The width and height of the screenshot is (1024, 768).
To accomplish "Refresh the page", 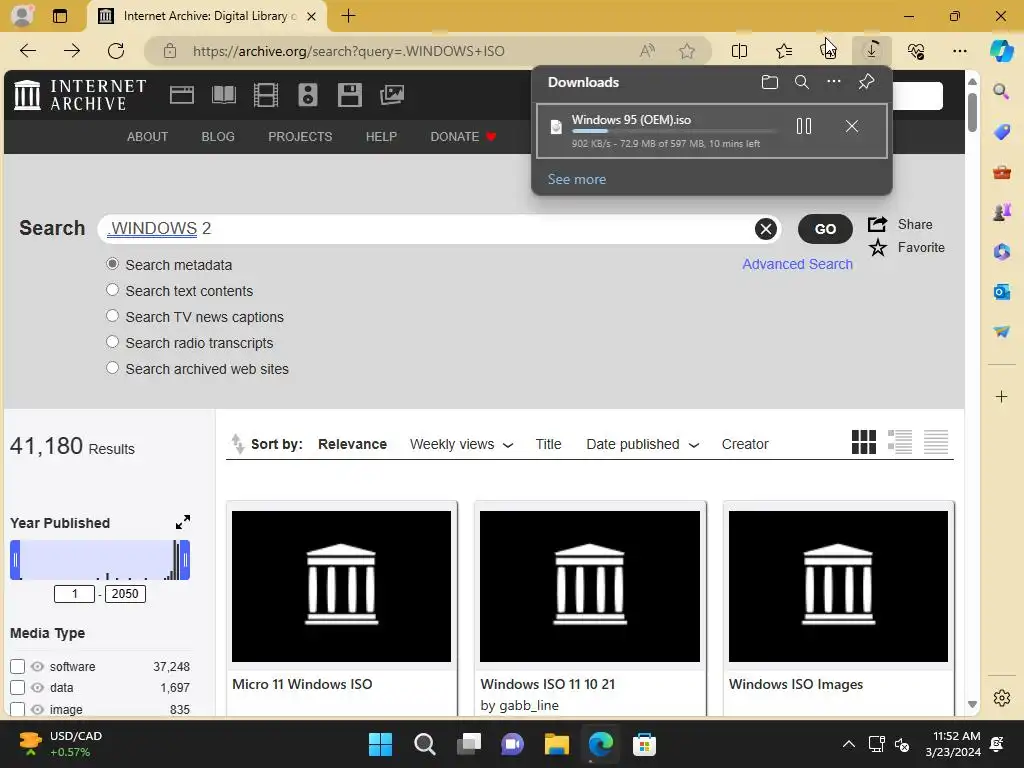I will 116,51.
